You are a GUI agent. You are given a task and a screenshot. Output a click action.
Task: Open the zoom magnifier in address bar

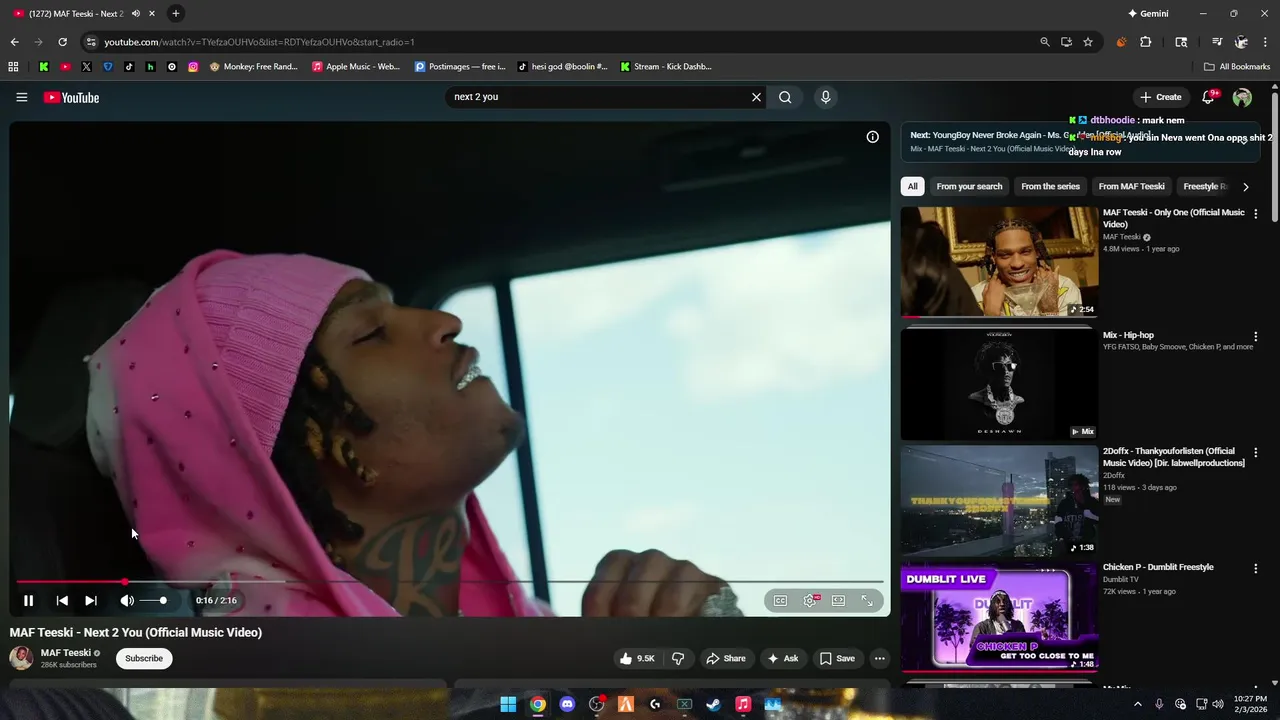tap(1045, 42)
